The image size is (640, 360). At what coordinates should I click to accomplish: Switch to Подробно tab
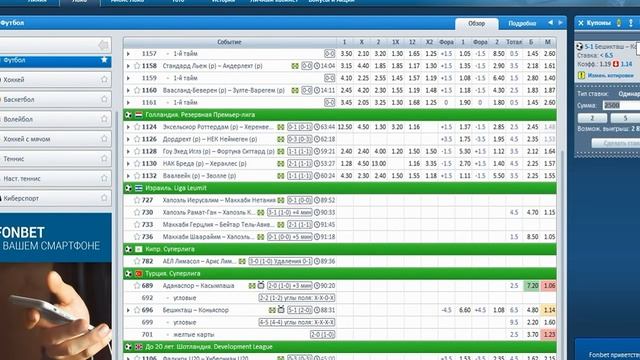pos(522,24)
